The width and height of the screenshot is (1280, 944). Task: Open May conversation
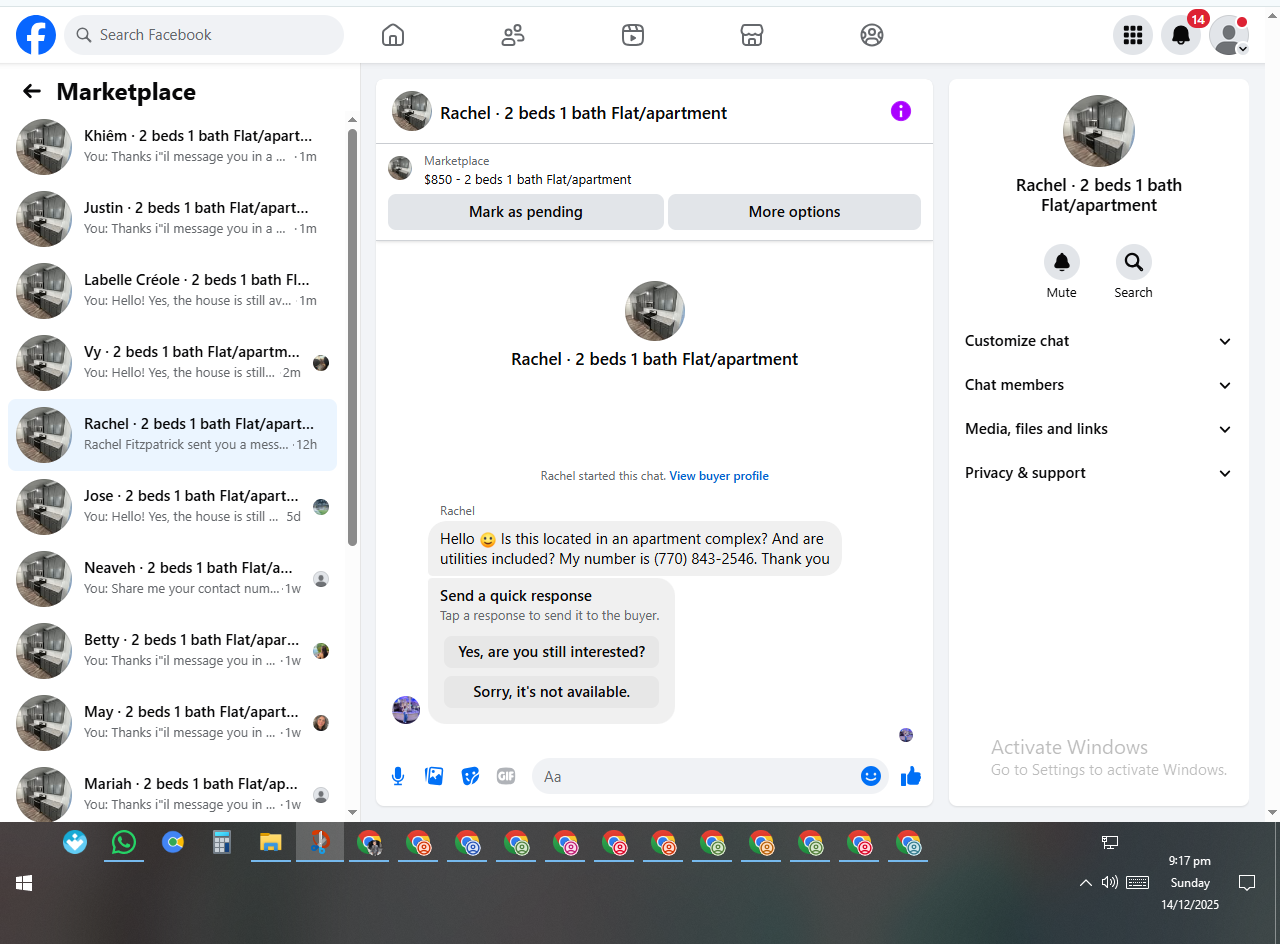click(172, 722)
